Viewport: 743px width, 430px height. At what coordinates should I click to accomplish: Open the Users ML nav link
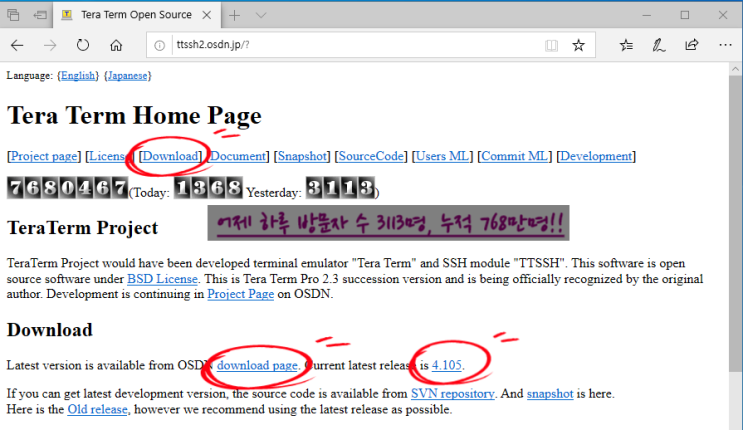point(442,156)
